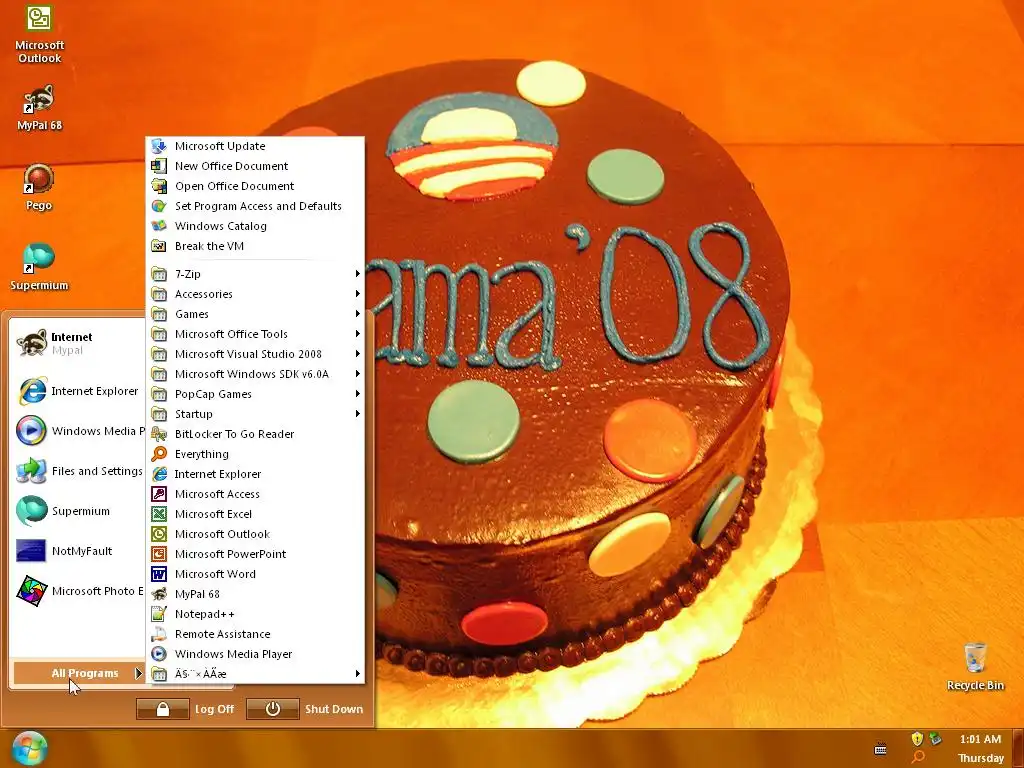
Task: Click the on-screen keyboard tray icon
Action: tap(880, 749)
